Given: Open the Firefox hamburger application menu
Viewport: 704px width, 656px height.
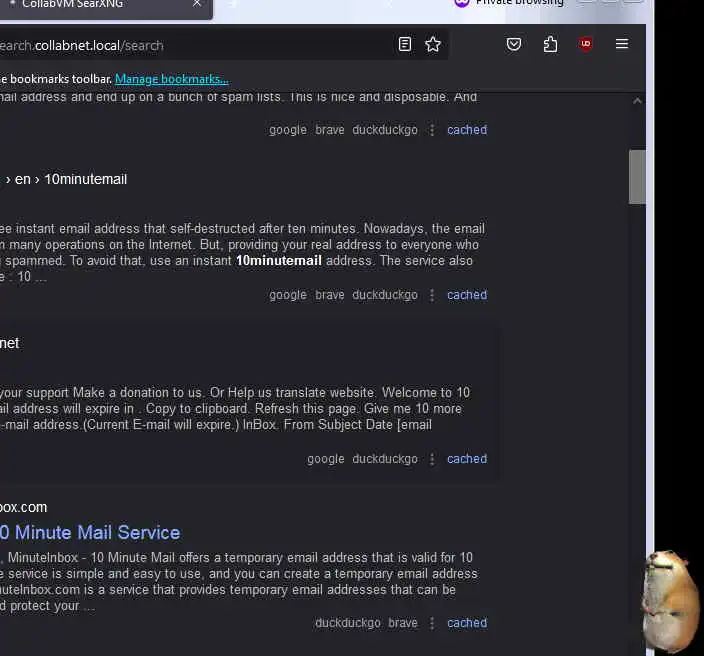Looking at the screenshot, I should click(622, 44).
